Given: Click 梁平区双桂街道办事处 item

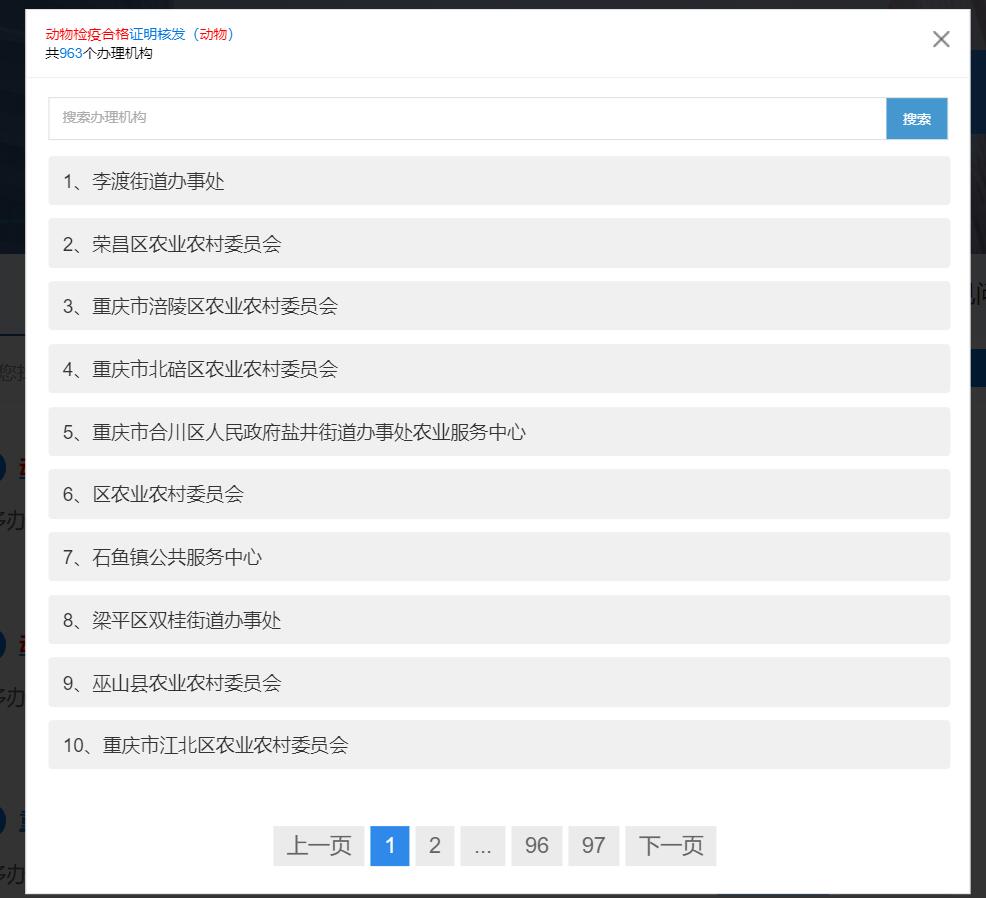Looking at the screenshot, I should click(x=499, y=620).
